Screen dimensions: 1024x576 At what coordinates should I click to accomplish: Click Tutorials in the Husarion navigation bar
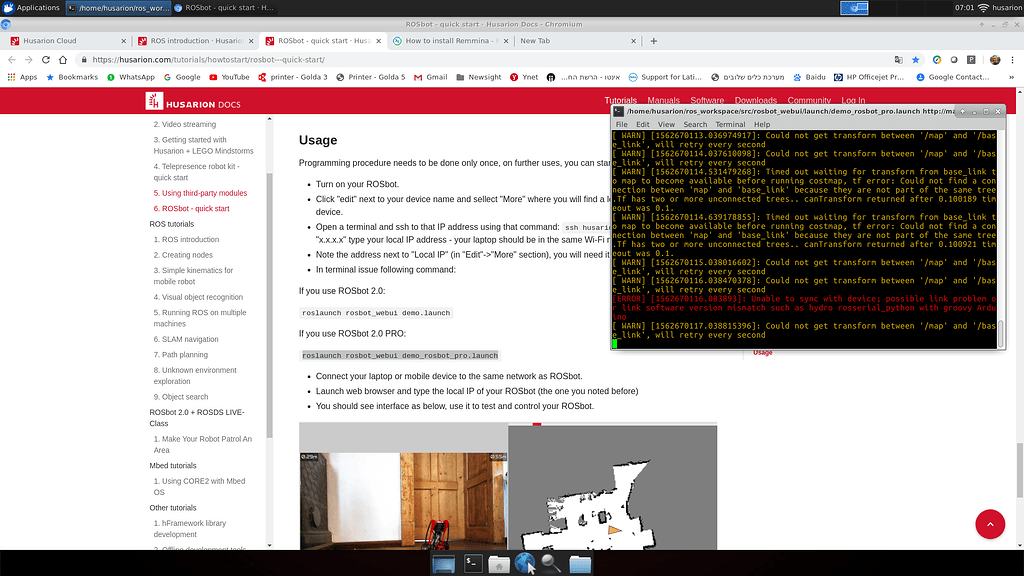click(620, 100)
